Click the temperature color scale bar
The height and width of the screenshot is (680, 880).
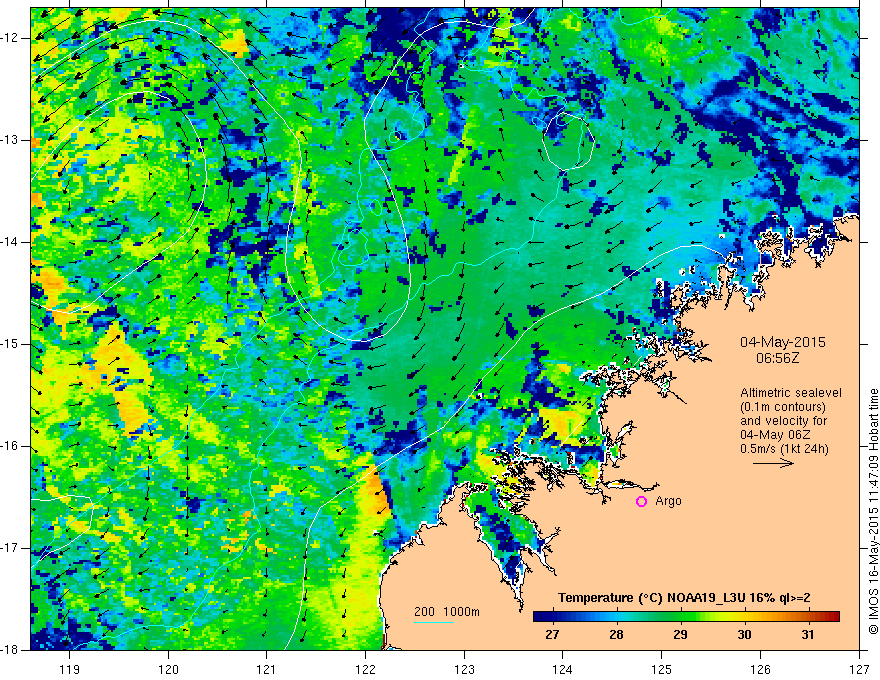(x=686, y=617)
